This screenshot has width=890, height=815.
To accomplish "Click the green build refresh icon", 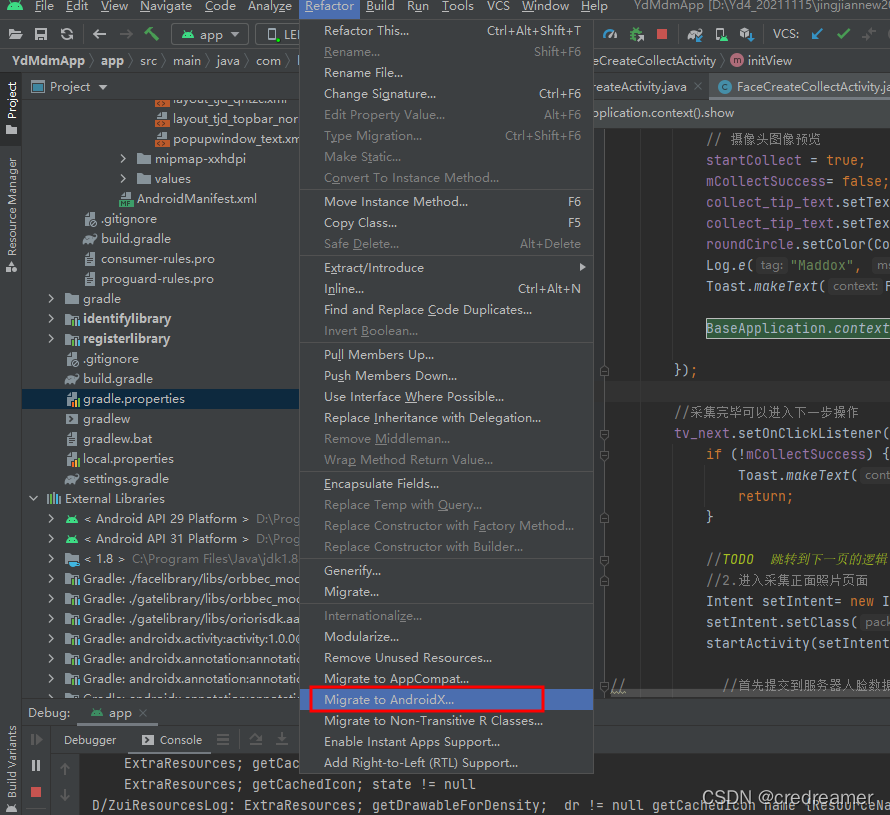I will 65,33.
